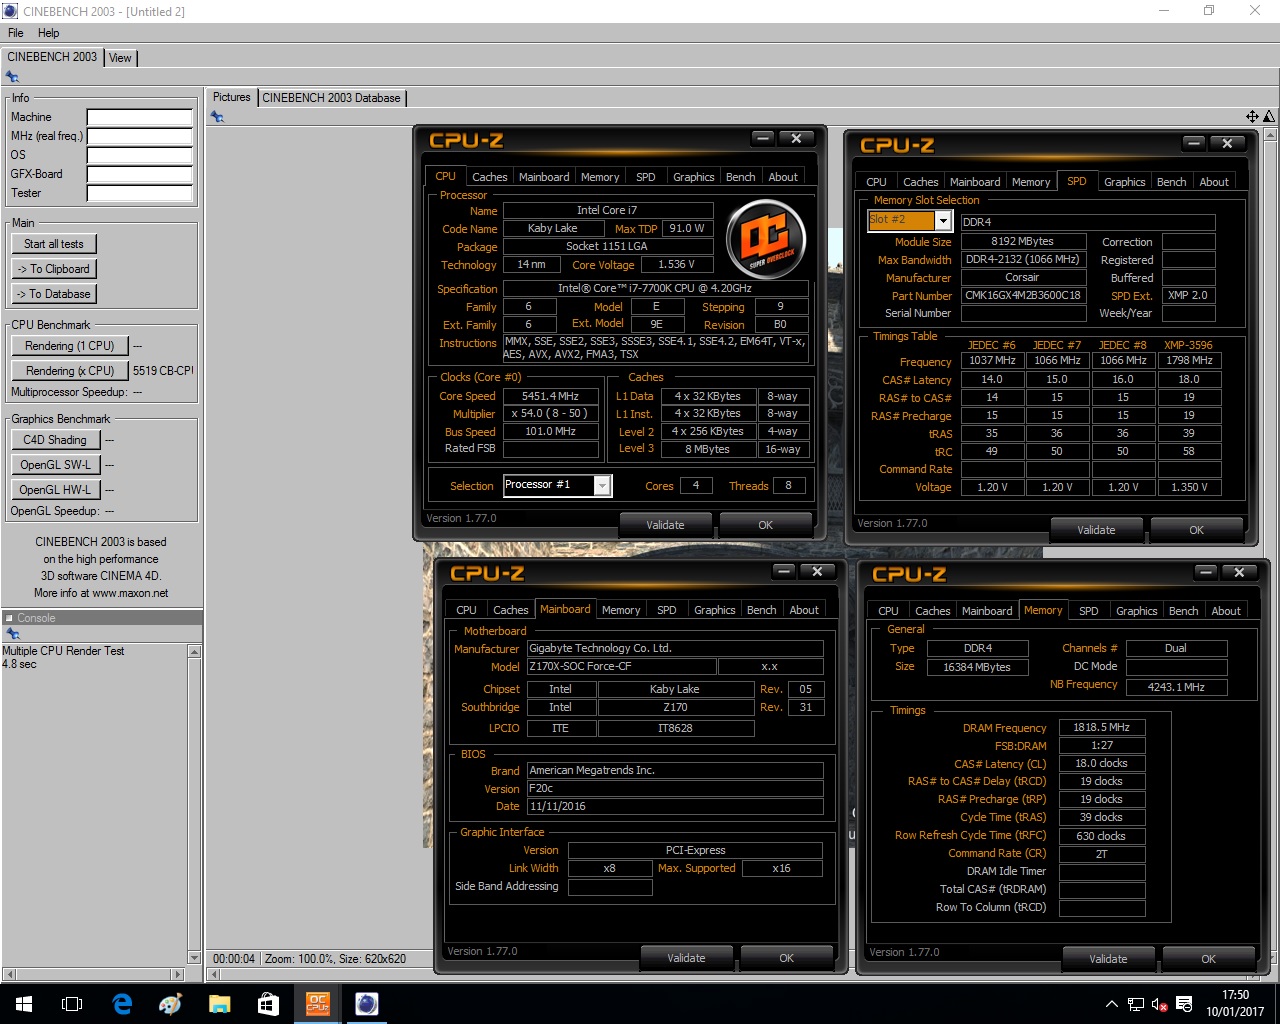Click the pin icon below CINEBENCH 2003 tab
The image size is (1280, 1024).
[12, 76]
